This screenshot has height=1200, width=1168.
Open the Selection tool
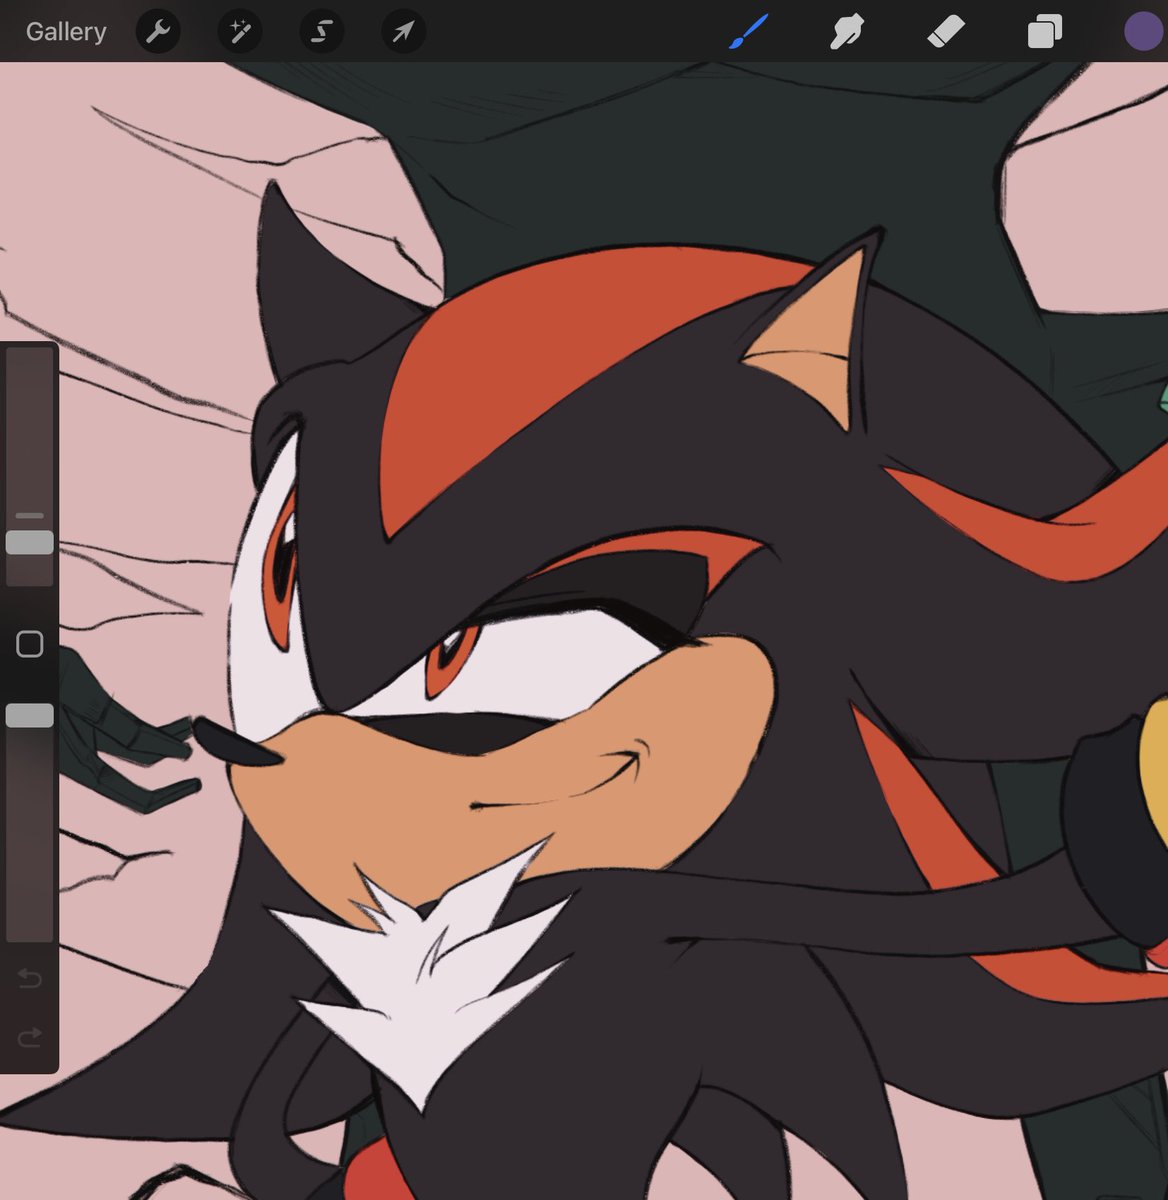tap(322, 32)
